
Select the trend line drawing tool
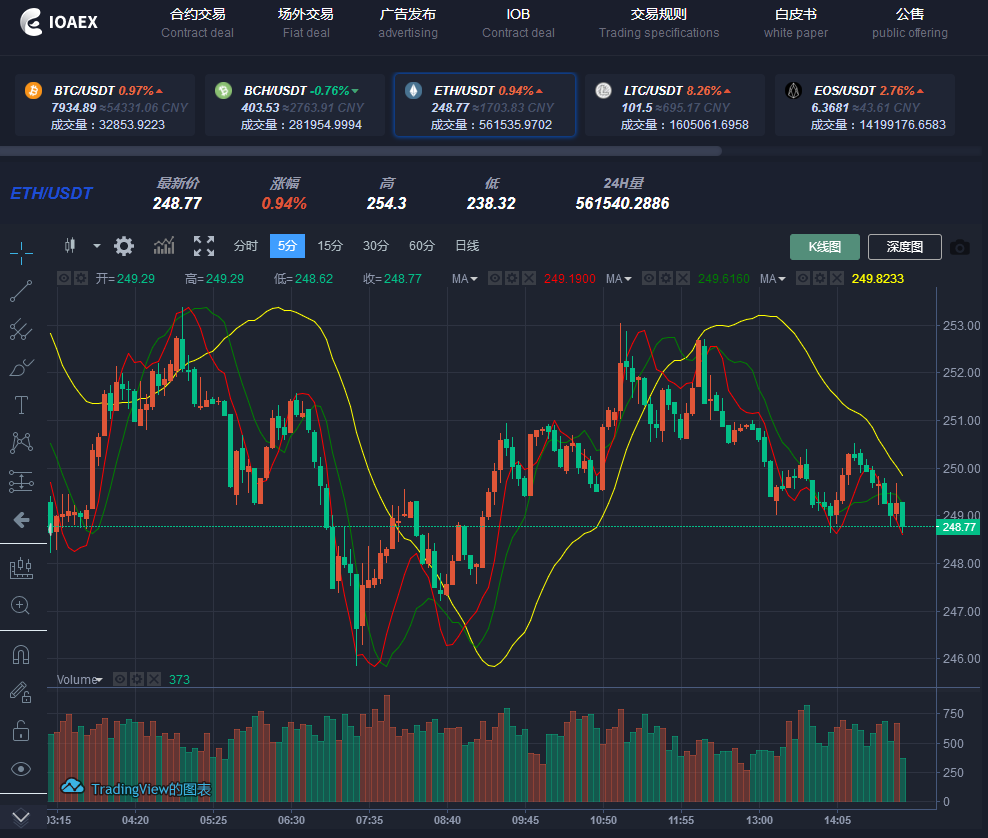click(21, 291)
